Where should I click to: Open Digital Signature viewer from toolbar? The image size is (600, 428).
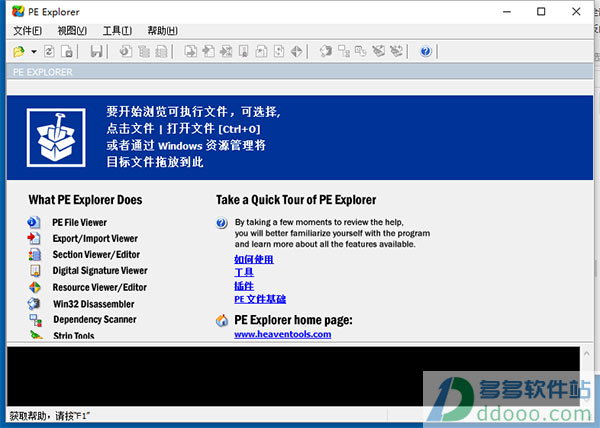[244, 51]
